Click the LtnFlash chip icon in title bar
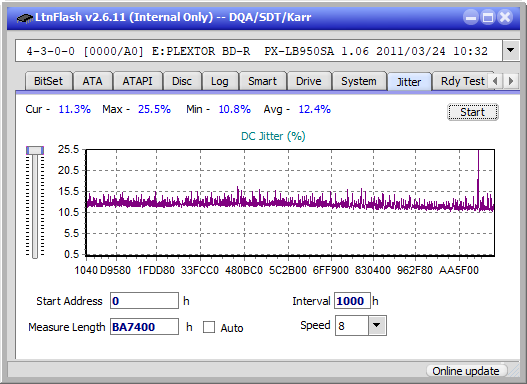 click(x=24, y=17)
